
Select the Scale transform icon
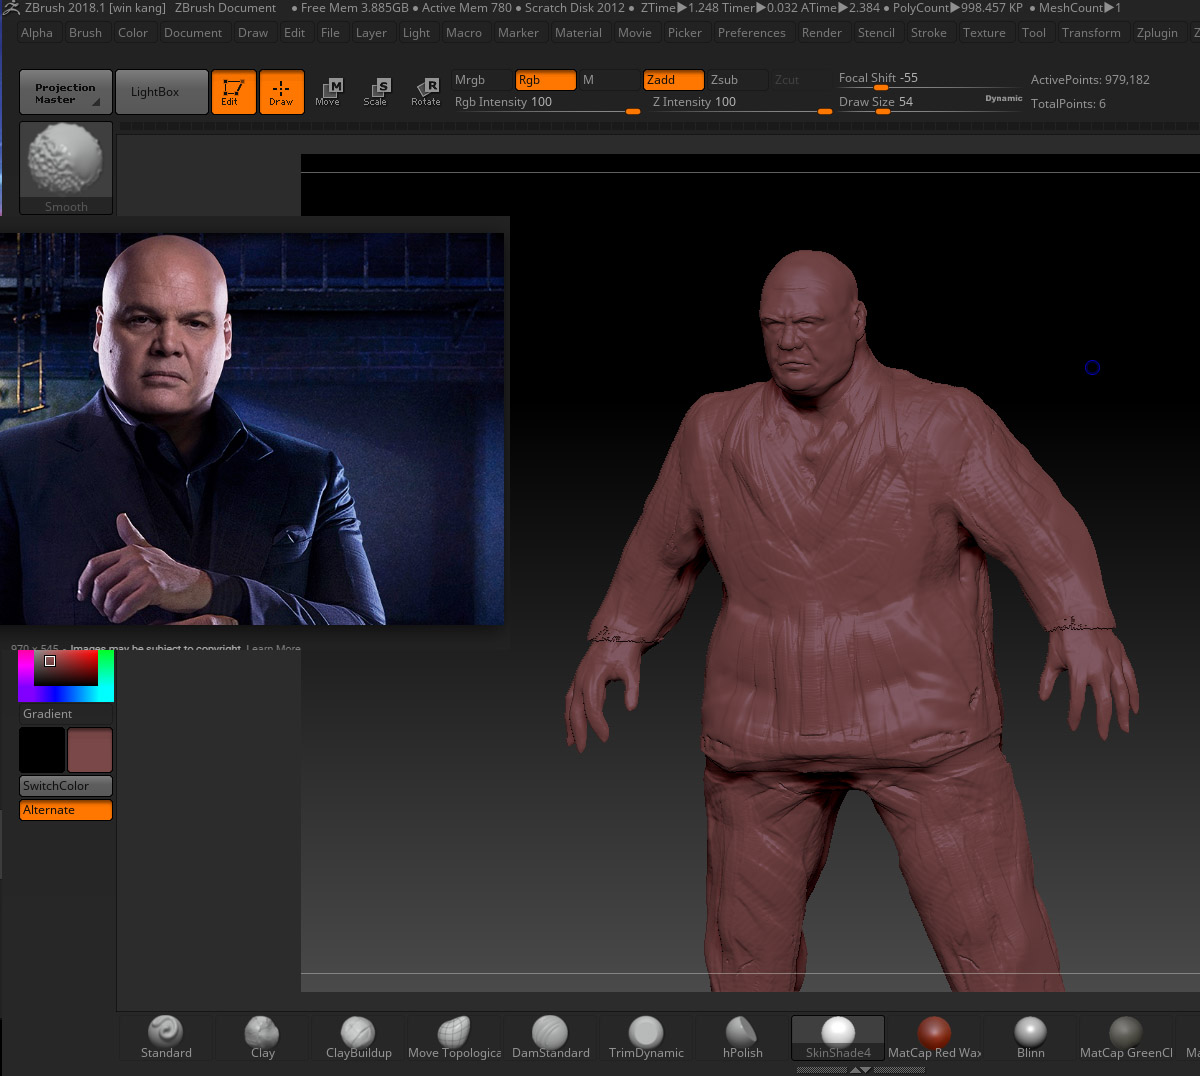pos(378,91)
